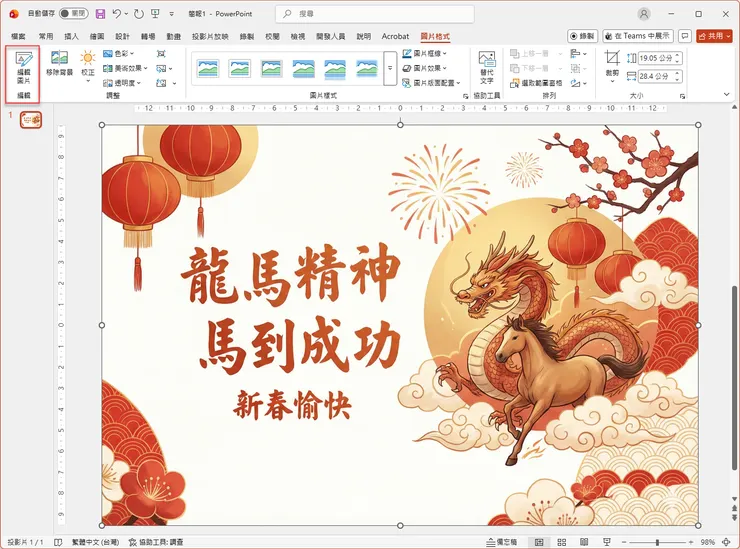Open the 大小 Size dialog launcher

(682, 96)
